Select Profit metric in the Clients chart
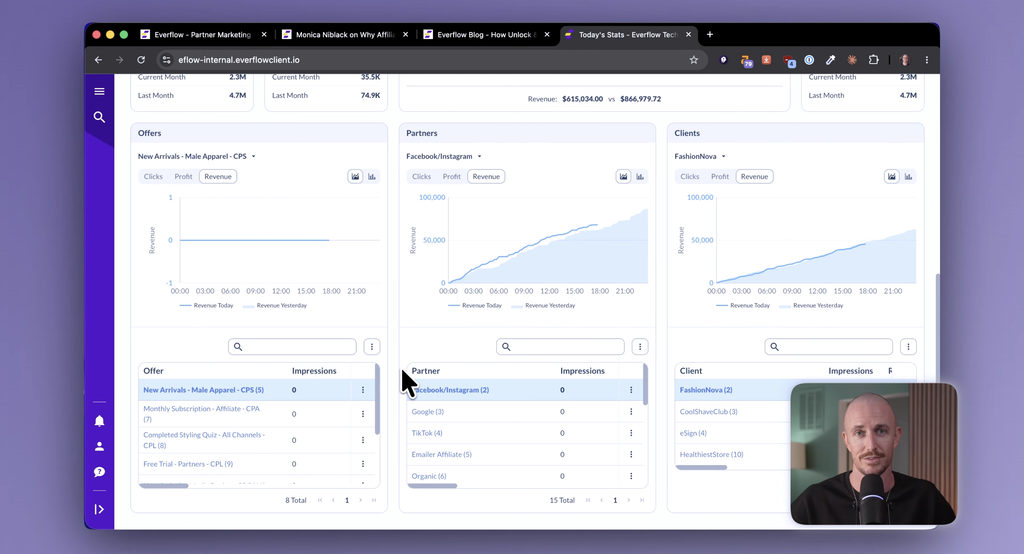This screenshot has height=554, width=1024. coord(720,176)
